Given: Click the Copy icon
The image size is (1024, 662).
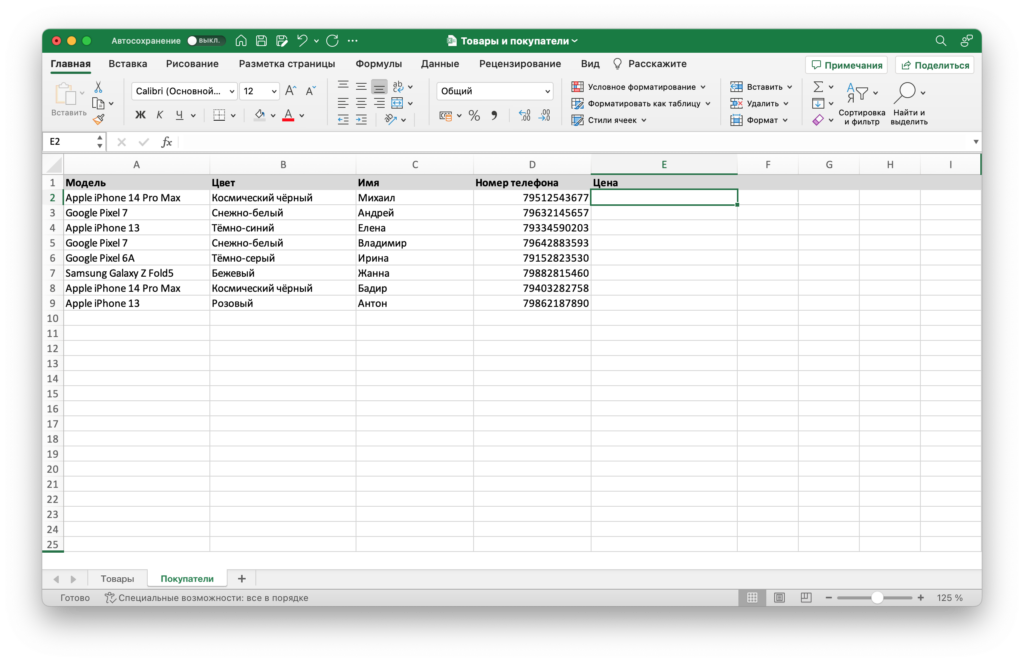Looking at the screenshot, I should click(x=99, y=103).
